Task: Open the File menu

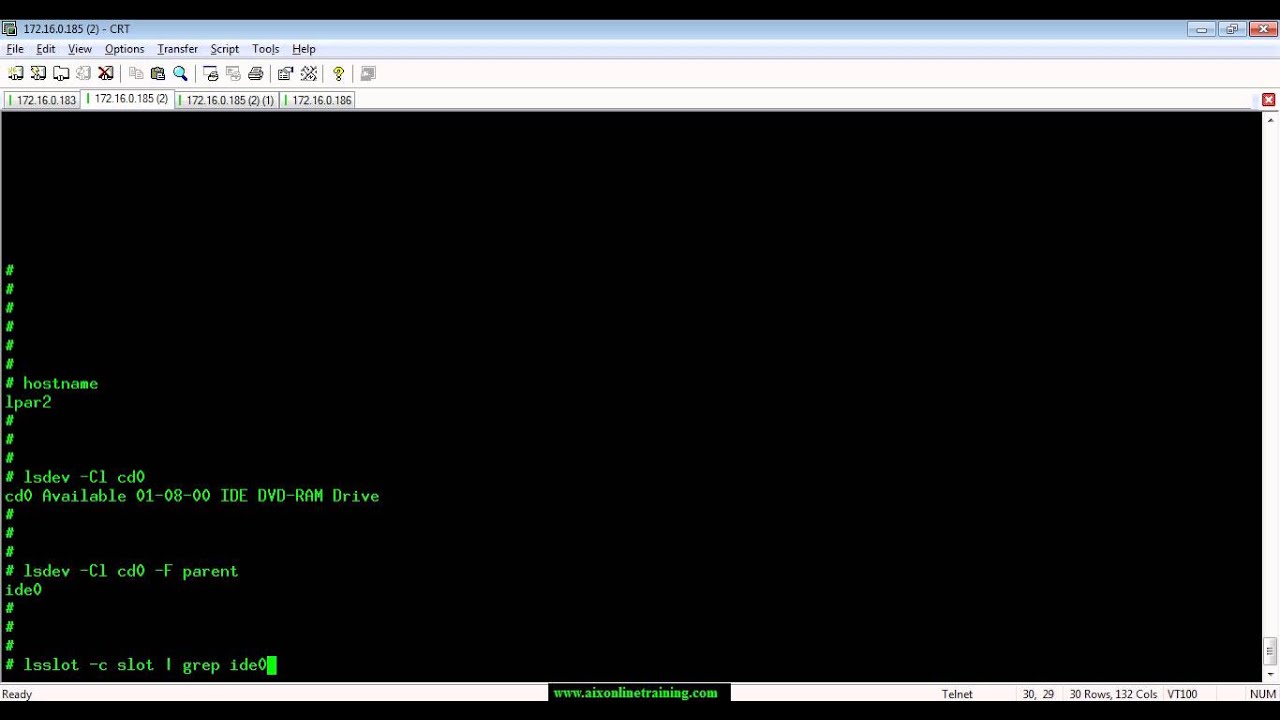Action: (15, 49)
